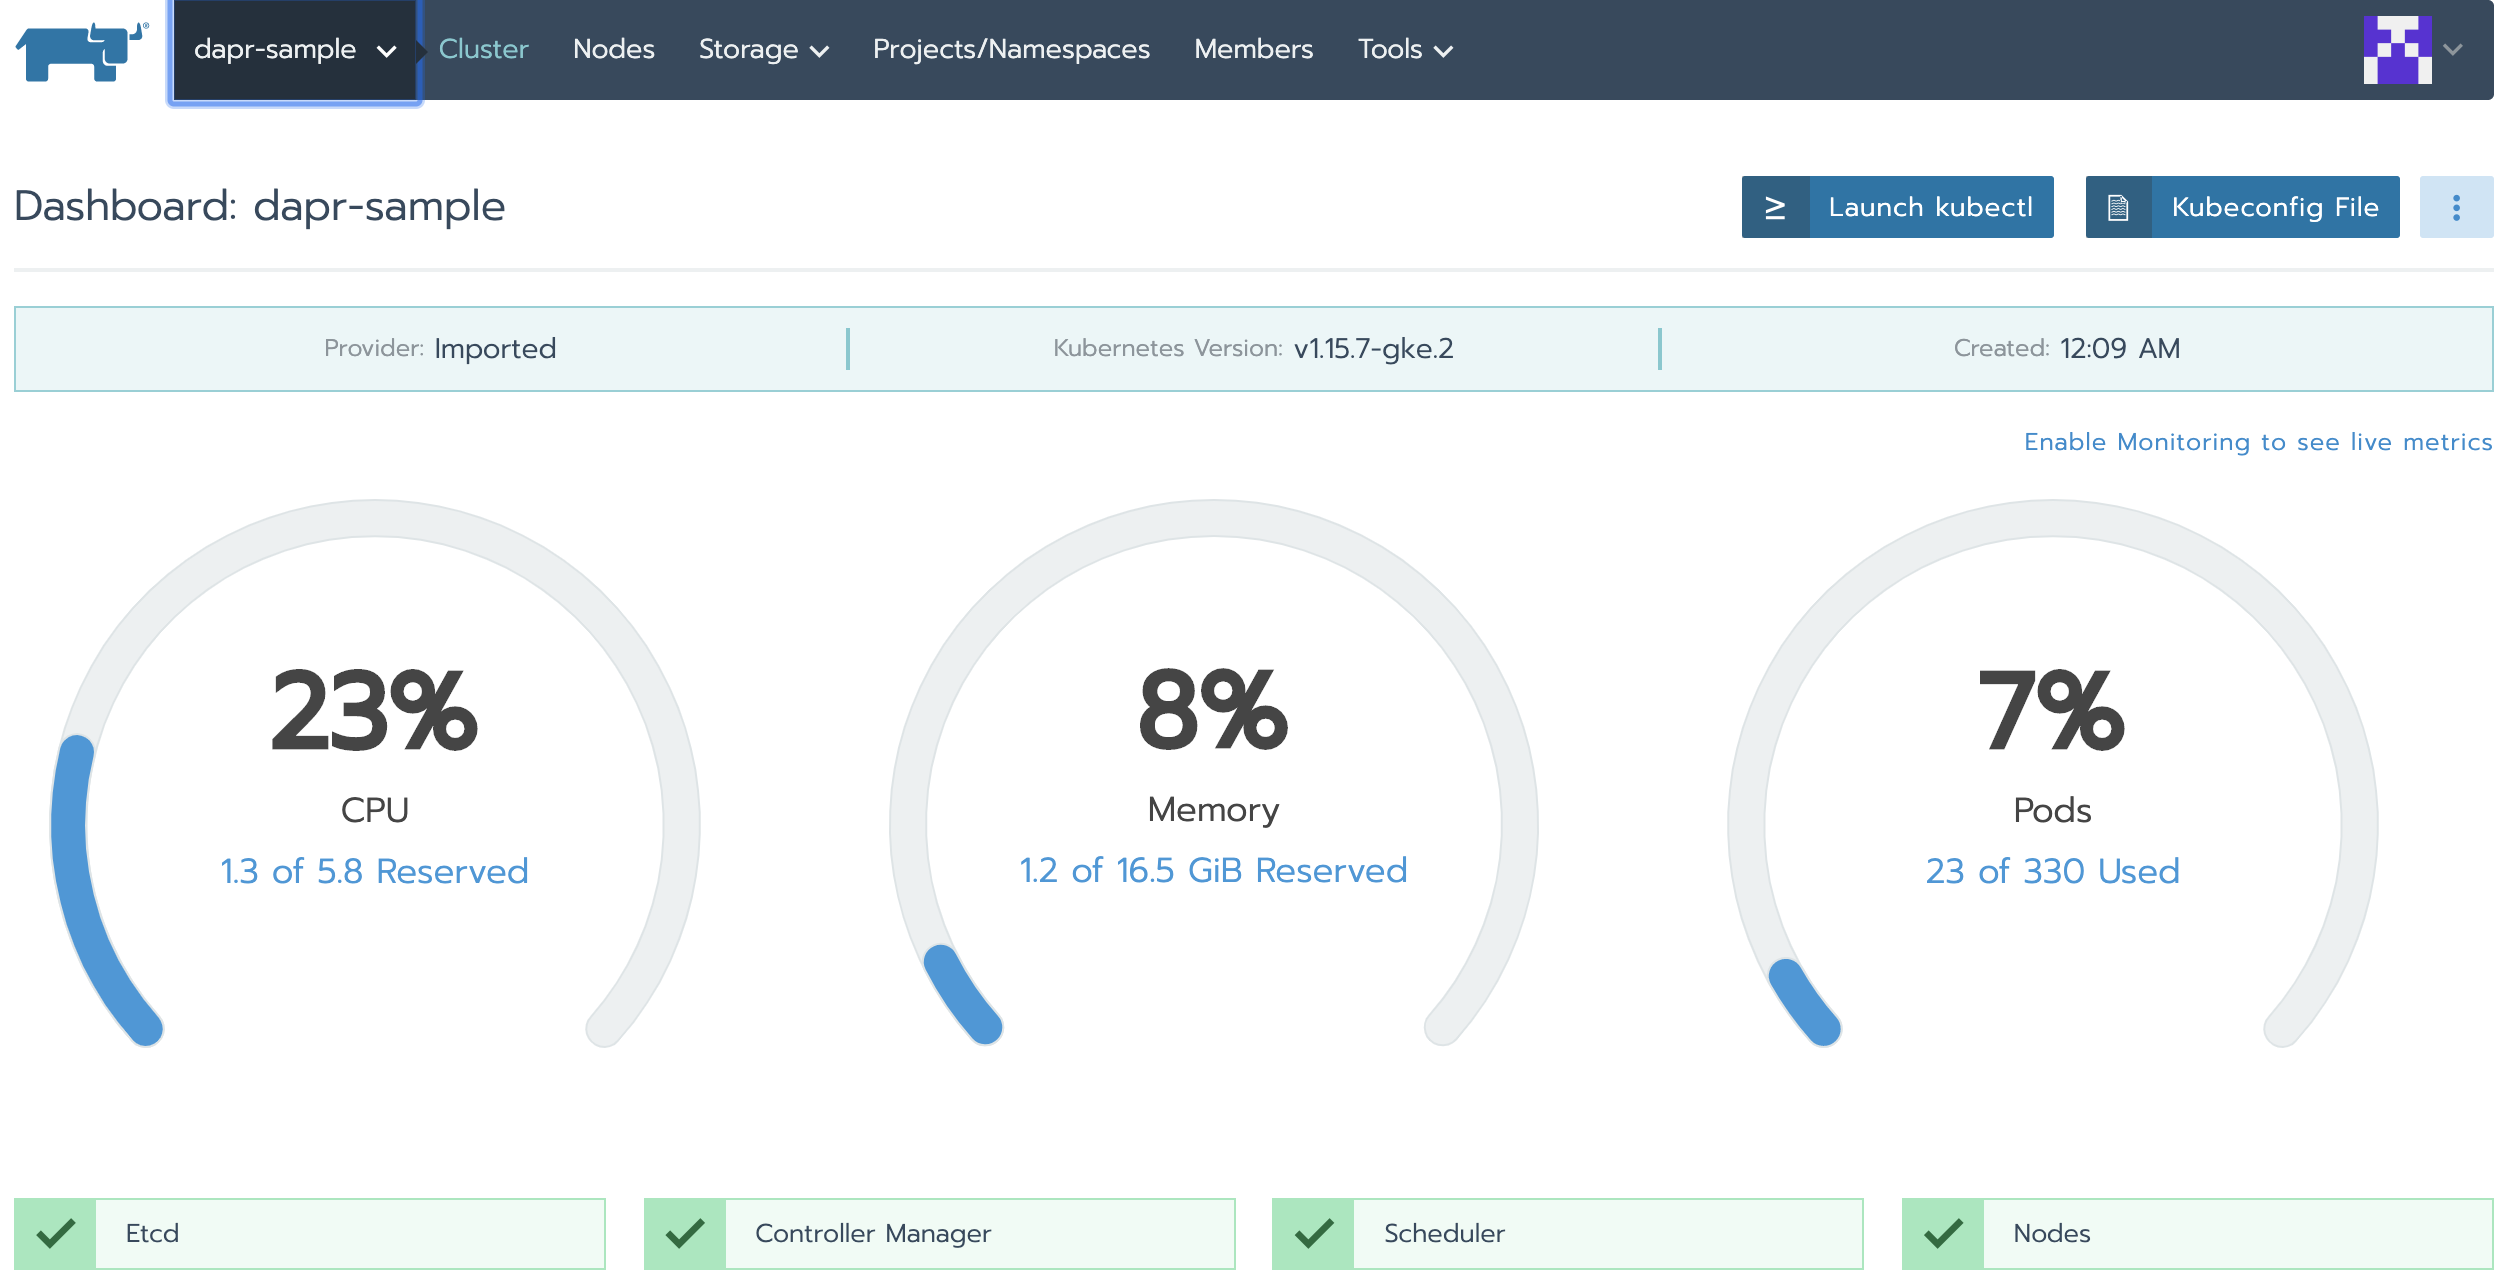
Task: Expand the user account chevron
Action: (2452, 50)
